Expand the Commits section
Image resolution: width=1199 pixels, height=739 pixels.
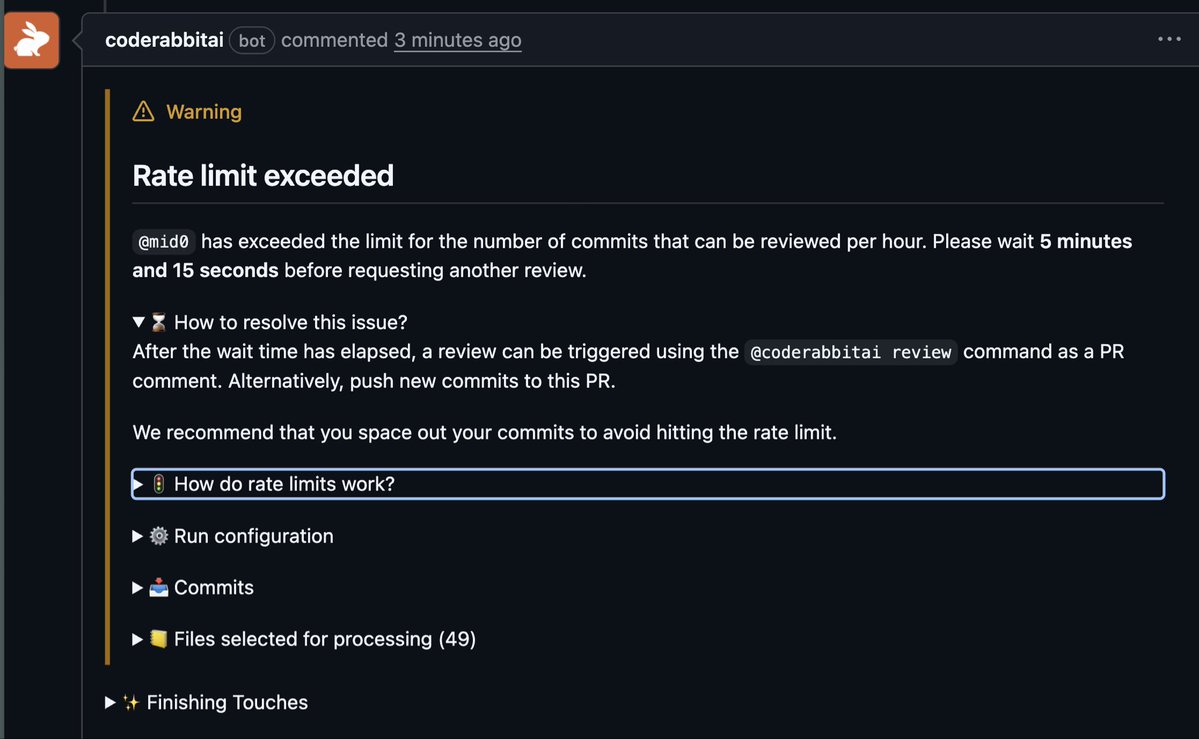coord(213,588)
